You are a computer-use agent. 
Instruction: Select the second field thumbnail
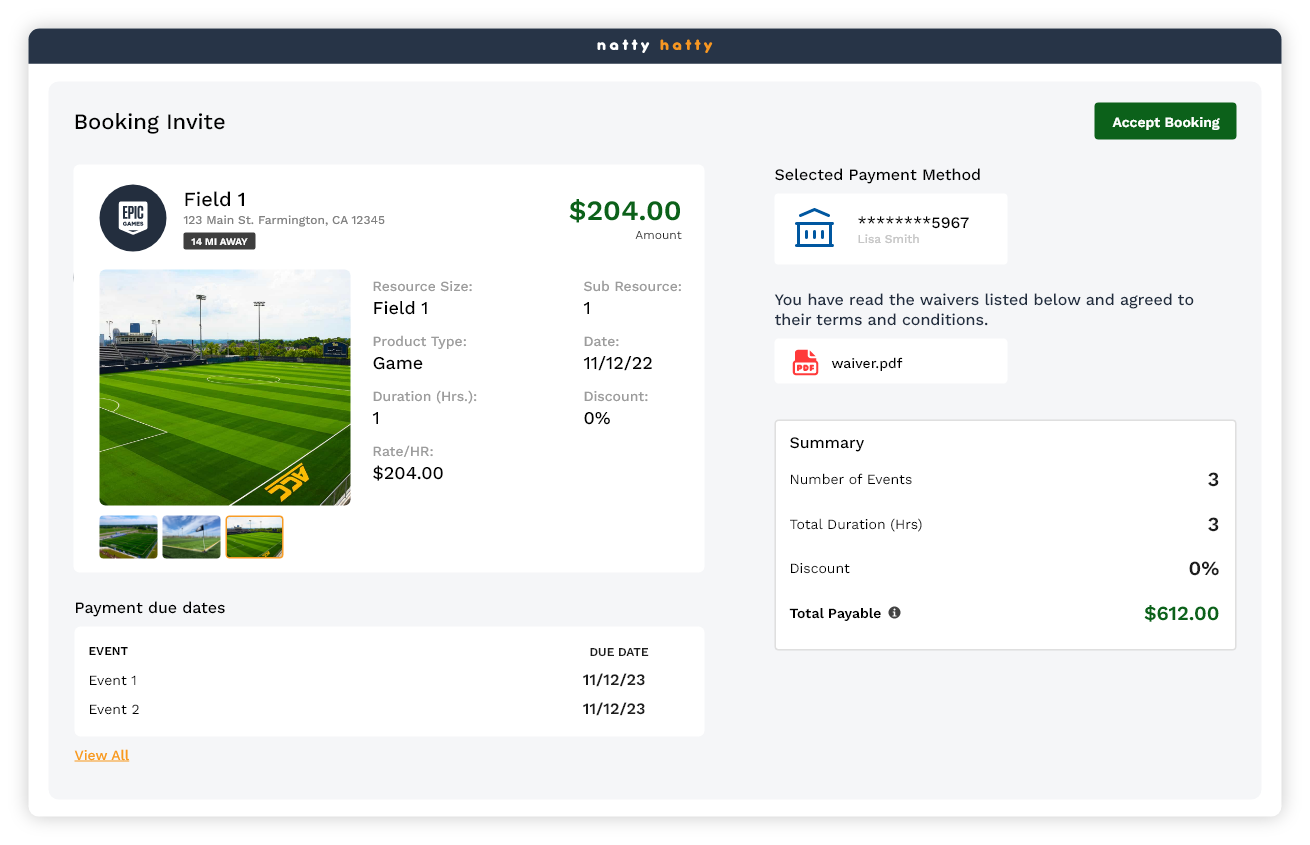coord(191,536)
